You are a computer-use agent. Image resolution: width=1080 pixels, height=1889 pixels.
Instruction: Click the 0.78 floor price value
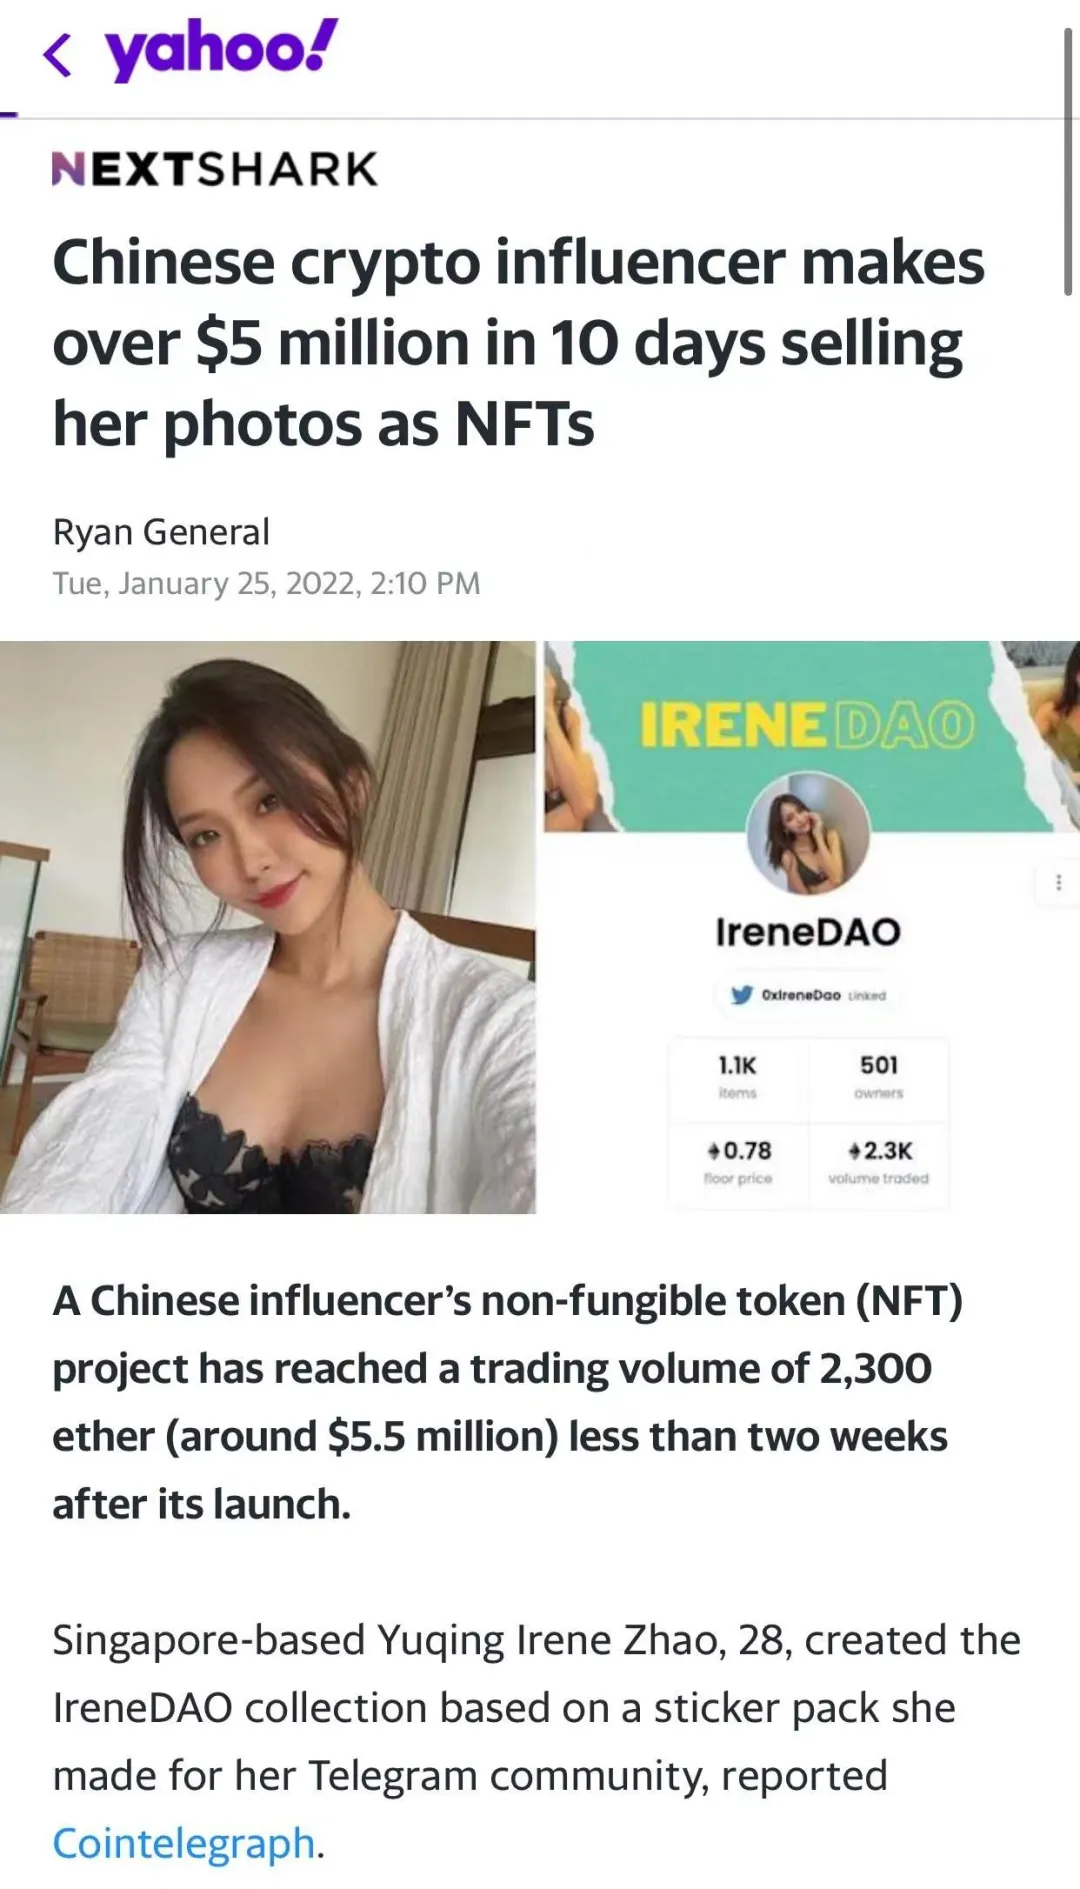(746, 1152)
